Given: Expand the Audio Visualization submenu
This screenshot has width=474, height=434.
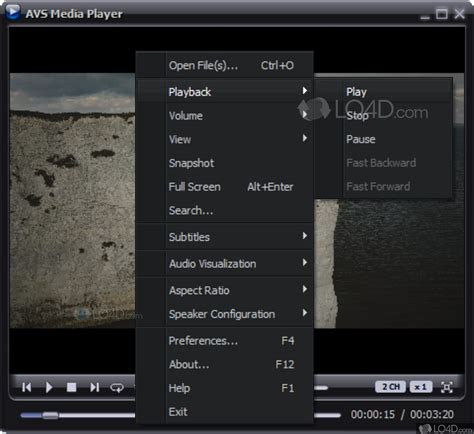Looking at the screenshot, I should (x=224, y=264).
